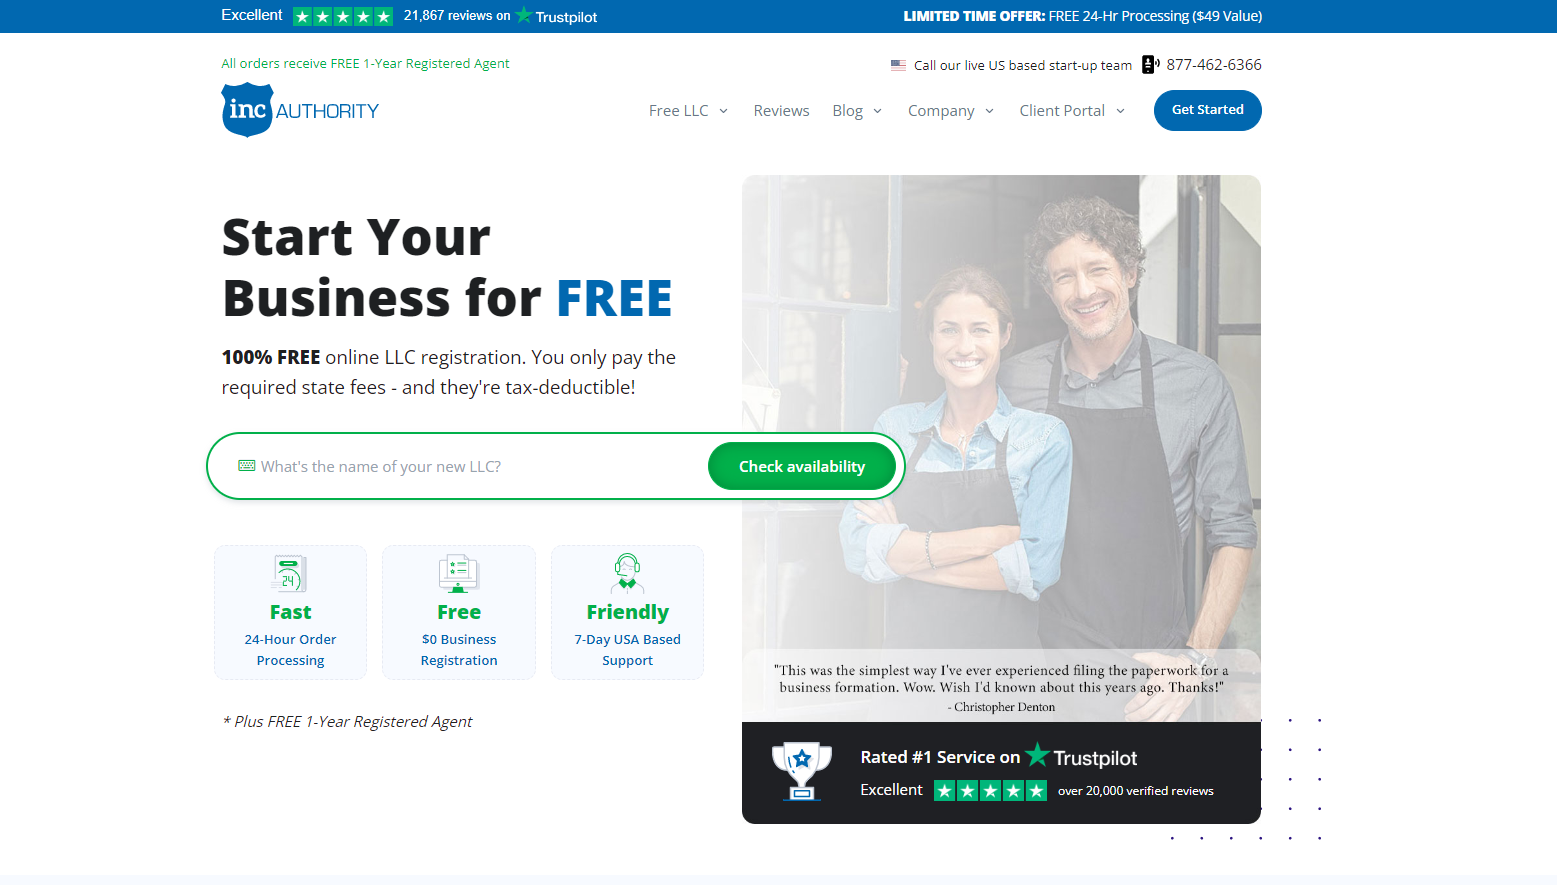Click the AUTHORITY wordmark text
This screenshot has height=885, width=1557.
click(327, 111)
